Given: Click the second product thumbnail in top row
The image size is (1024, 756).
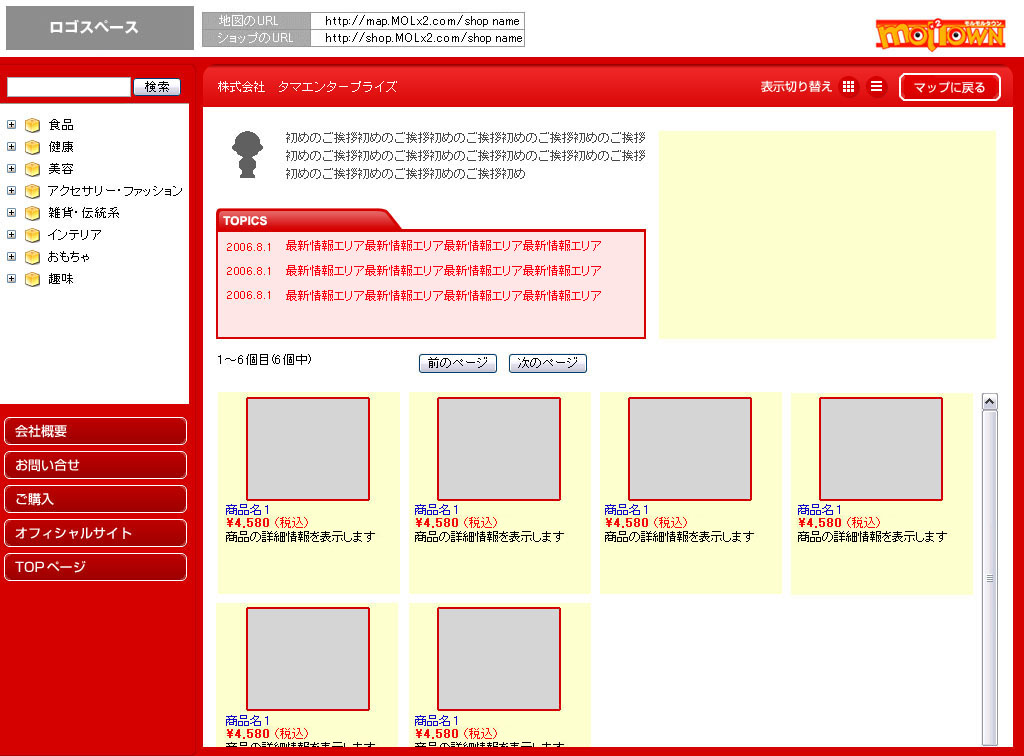Looking at the screenshot, I should (499, 449).
